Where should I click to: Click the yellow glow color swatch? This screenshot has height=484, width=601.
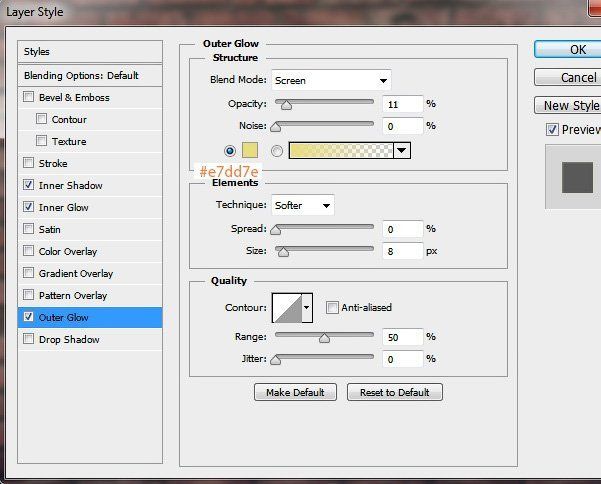click(x=250, y=150)
